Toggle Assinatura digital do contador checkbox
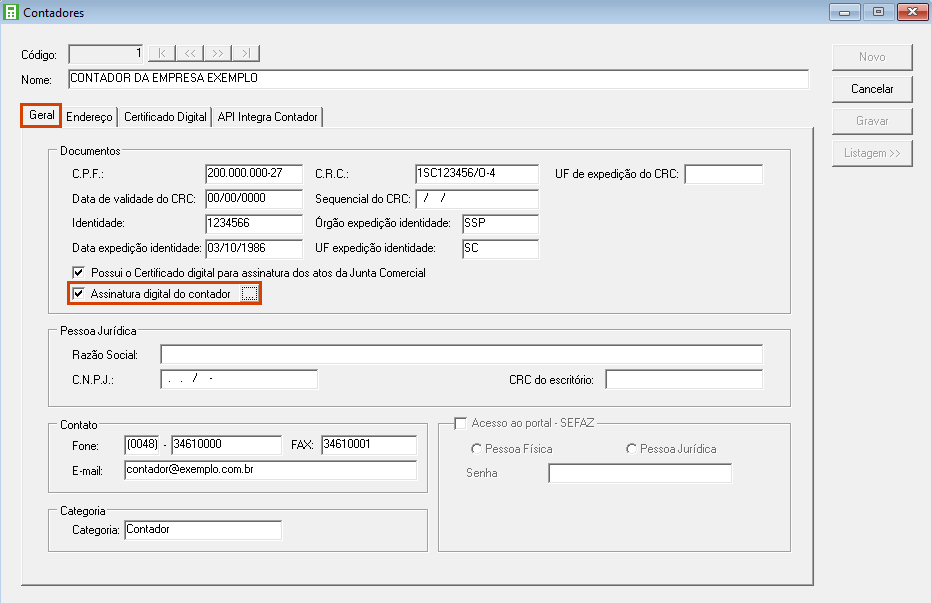This screenshot has width=932, height=603. 78,294
